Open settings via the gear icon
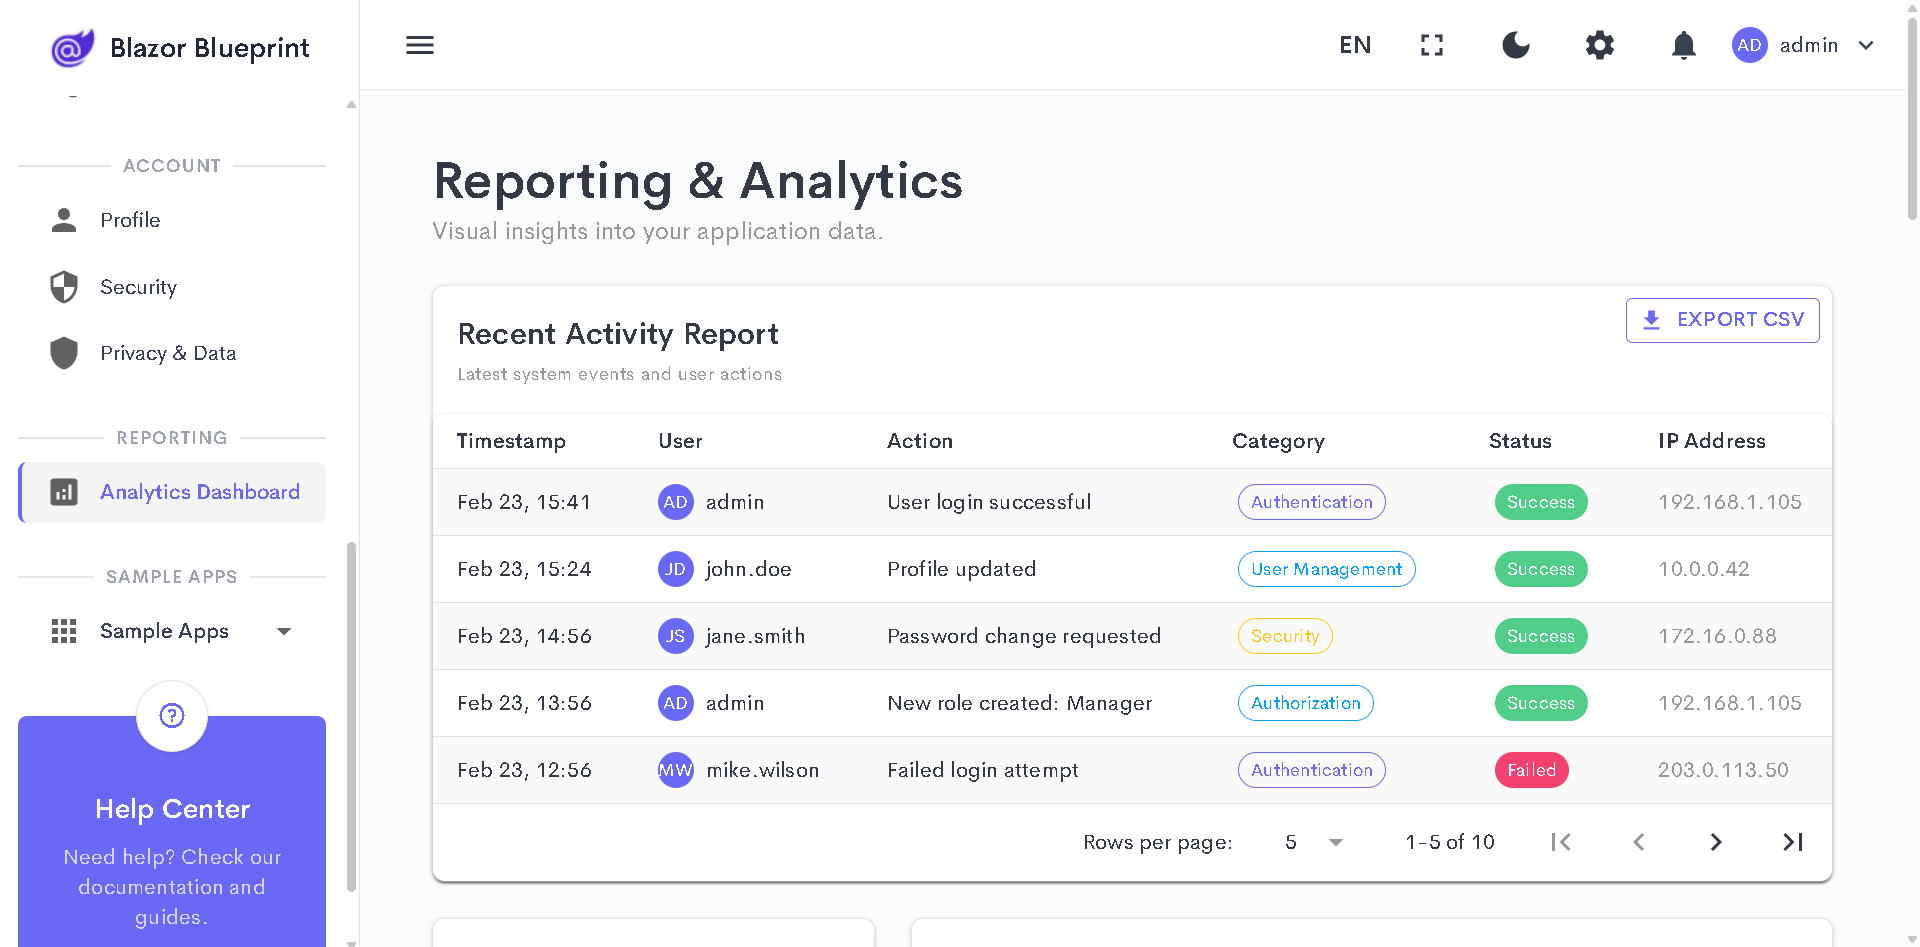The image size is (1920, 947). point(1599,45)
